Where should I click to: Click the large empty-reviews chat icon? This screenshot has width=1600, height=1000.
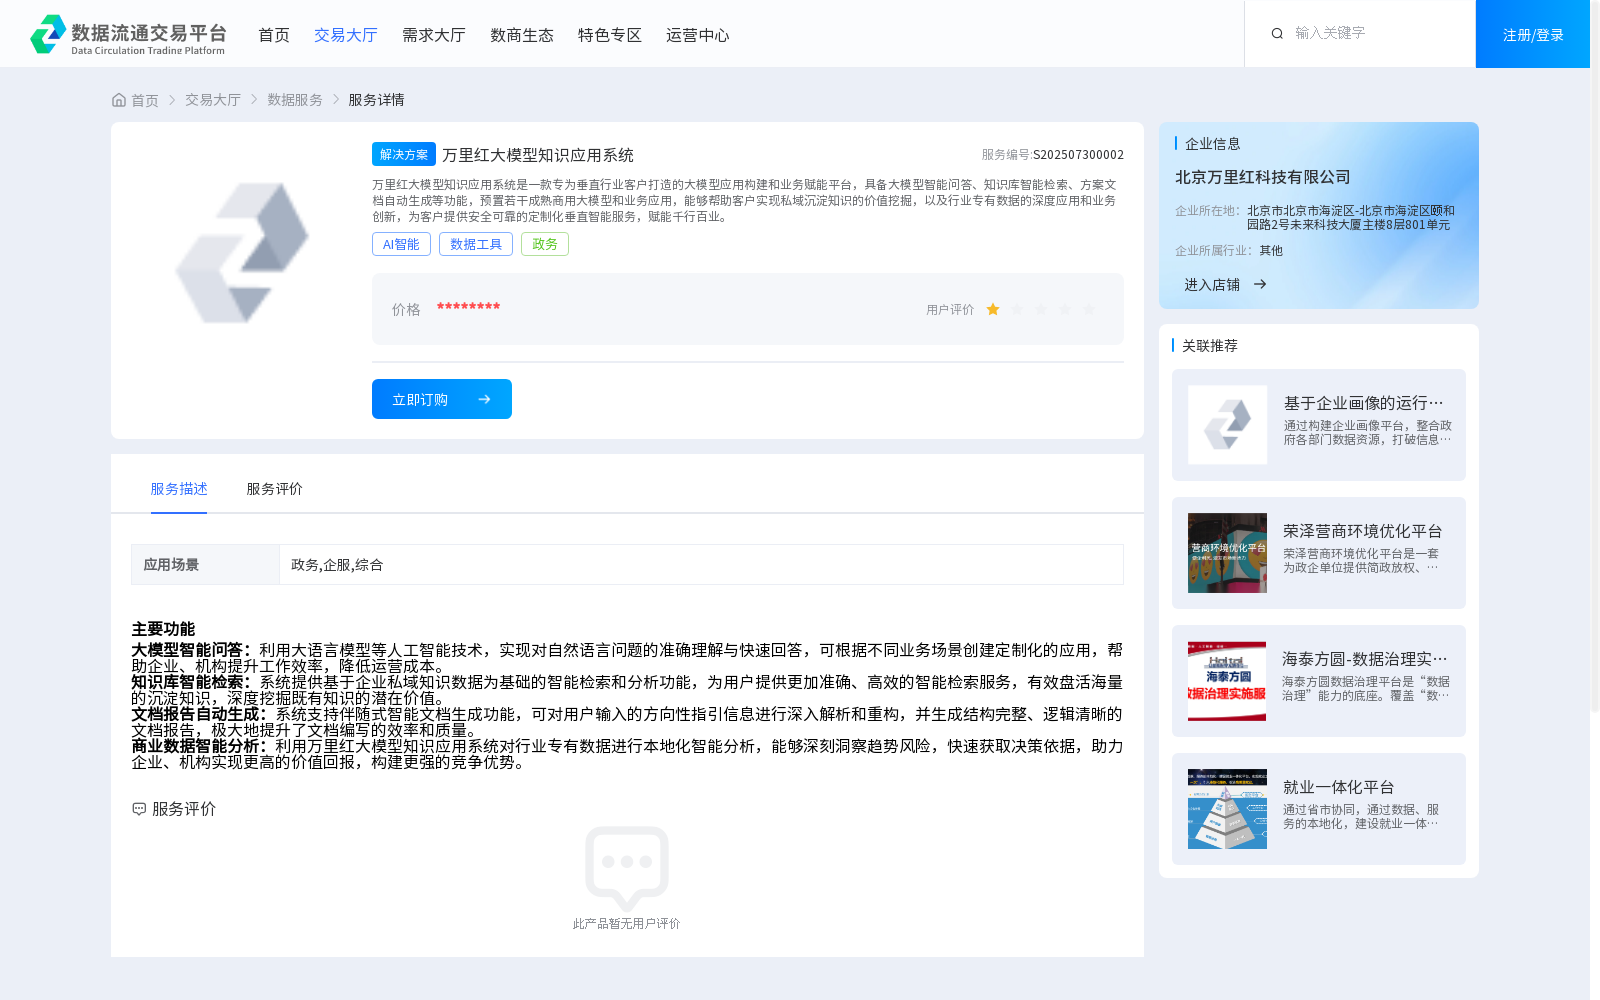(627, 868)
